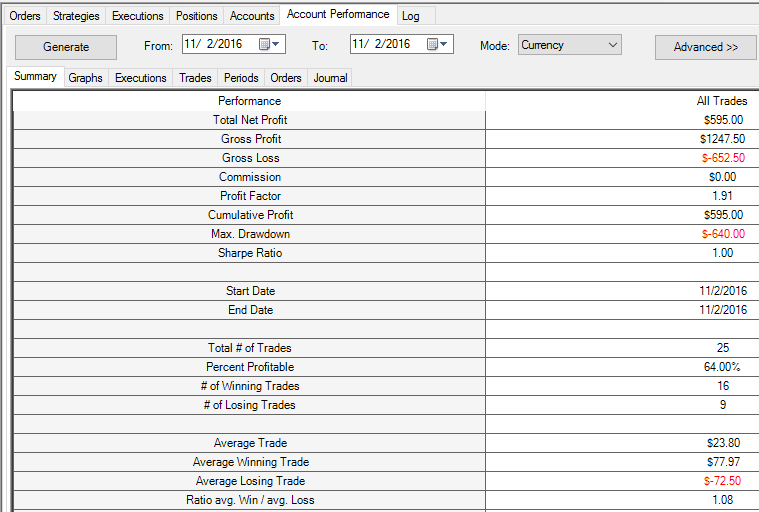
Task: Switch to the Orders top tab
Action: tap(25, 16)
